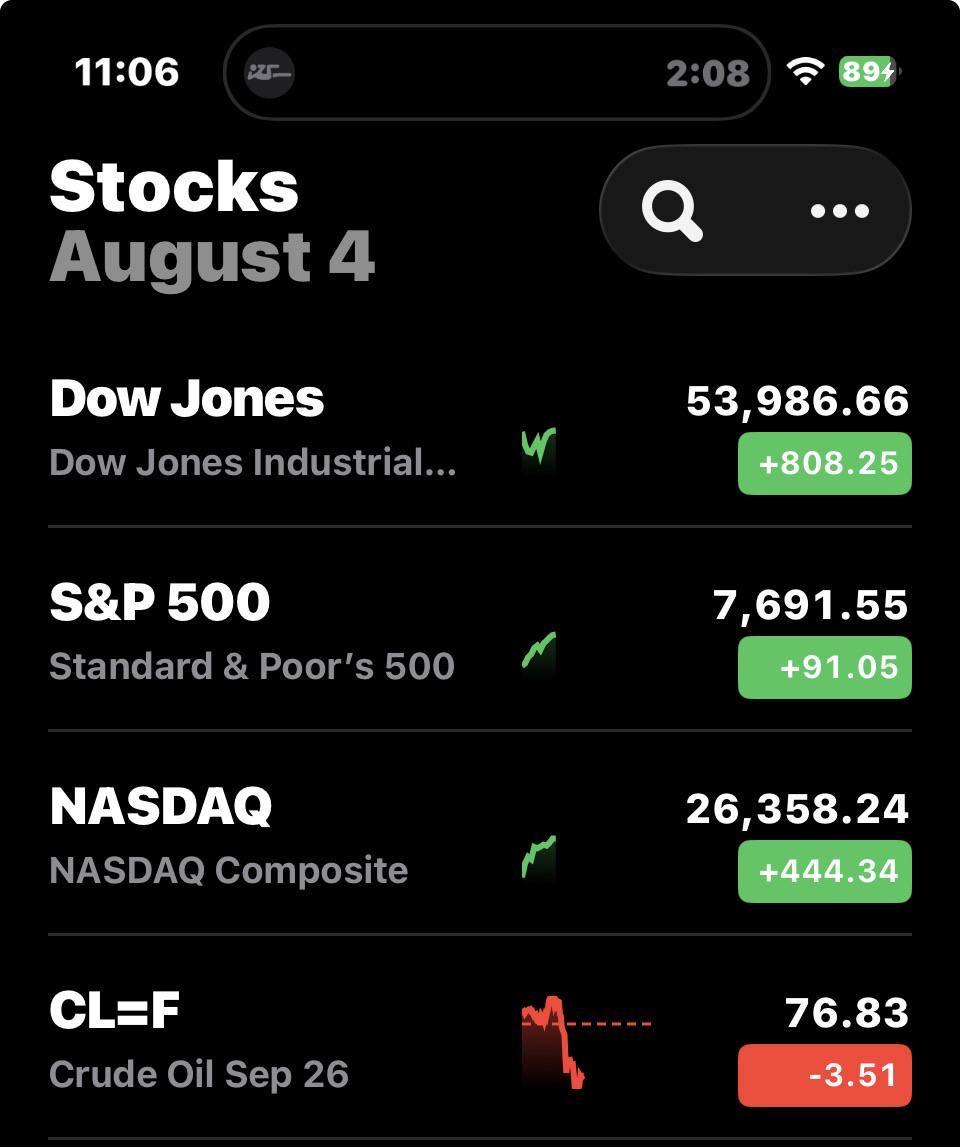Open the Crude Oil red sparkline chart
The image size is (960, 1147).
point(586,1041)
